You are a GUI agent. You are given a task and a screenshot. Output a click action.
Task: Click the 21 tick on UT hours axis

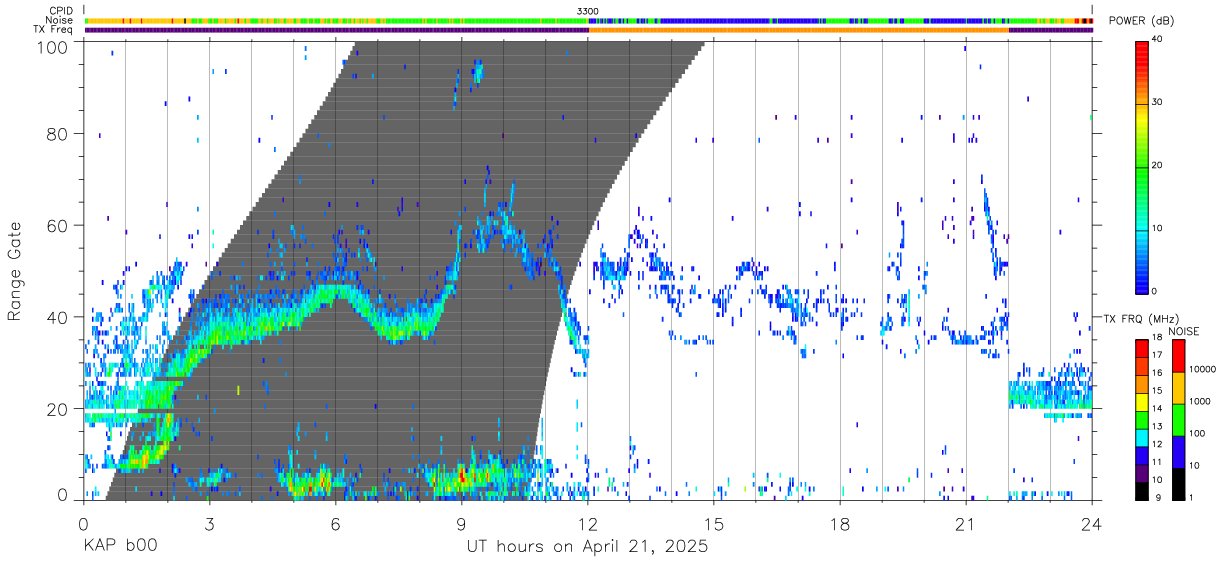pos(966,525)
